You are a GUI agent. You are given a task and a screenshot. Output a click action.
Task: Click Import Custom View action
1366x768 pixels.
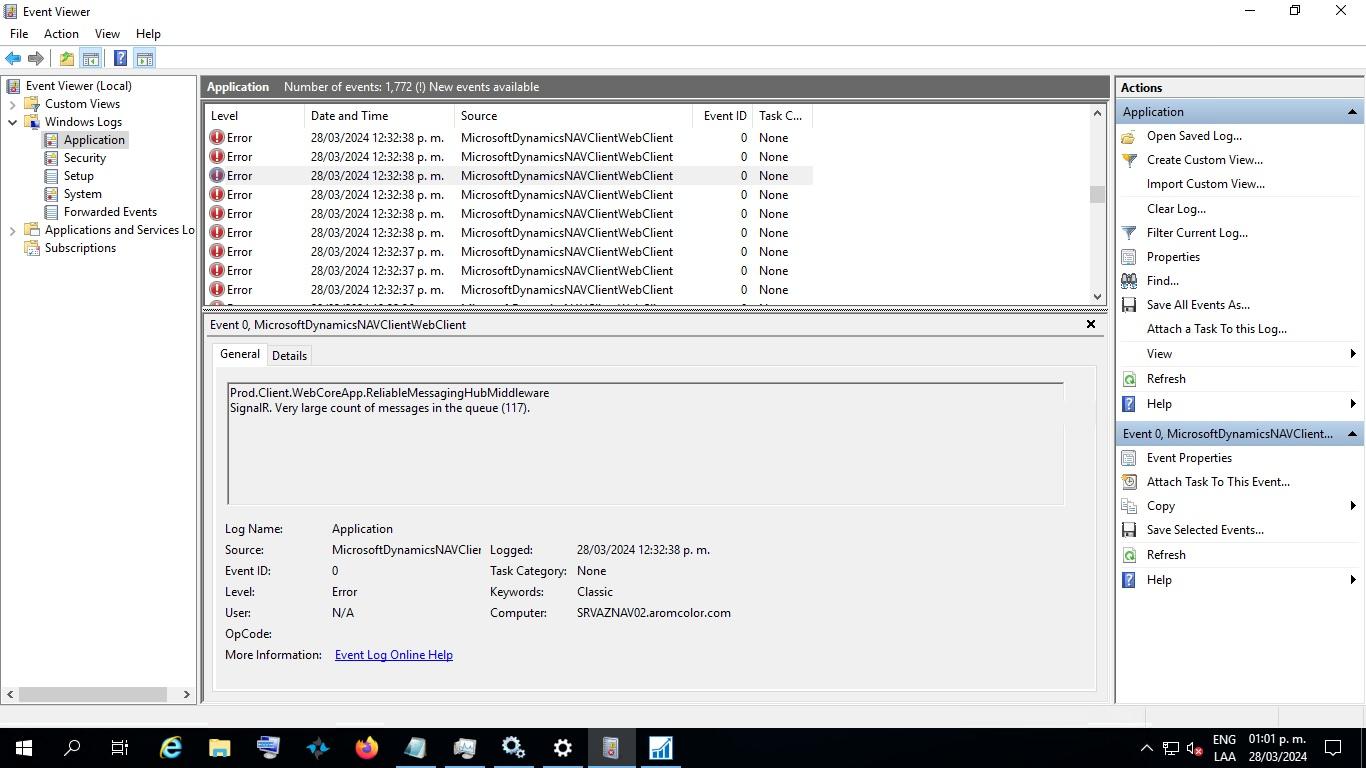[x=1205, y=184]
